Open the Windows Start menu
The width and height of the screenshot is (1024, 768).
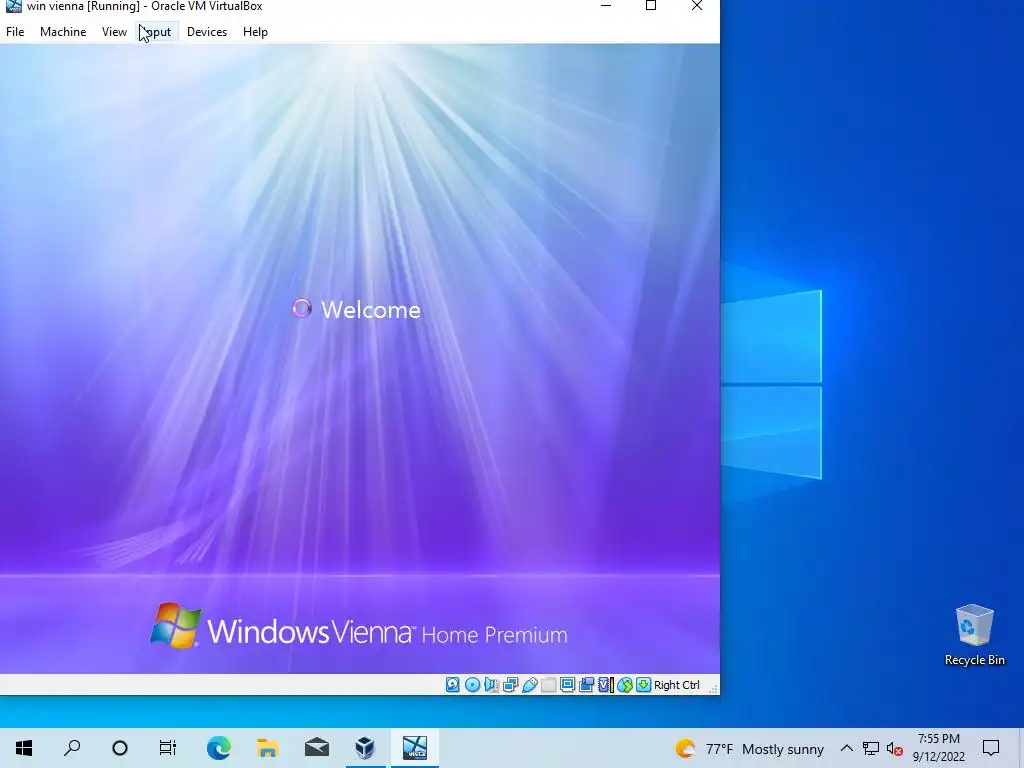pyautogui.click(x=24, y=748)
